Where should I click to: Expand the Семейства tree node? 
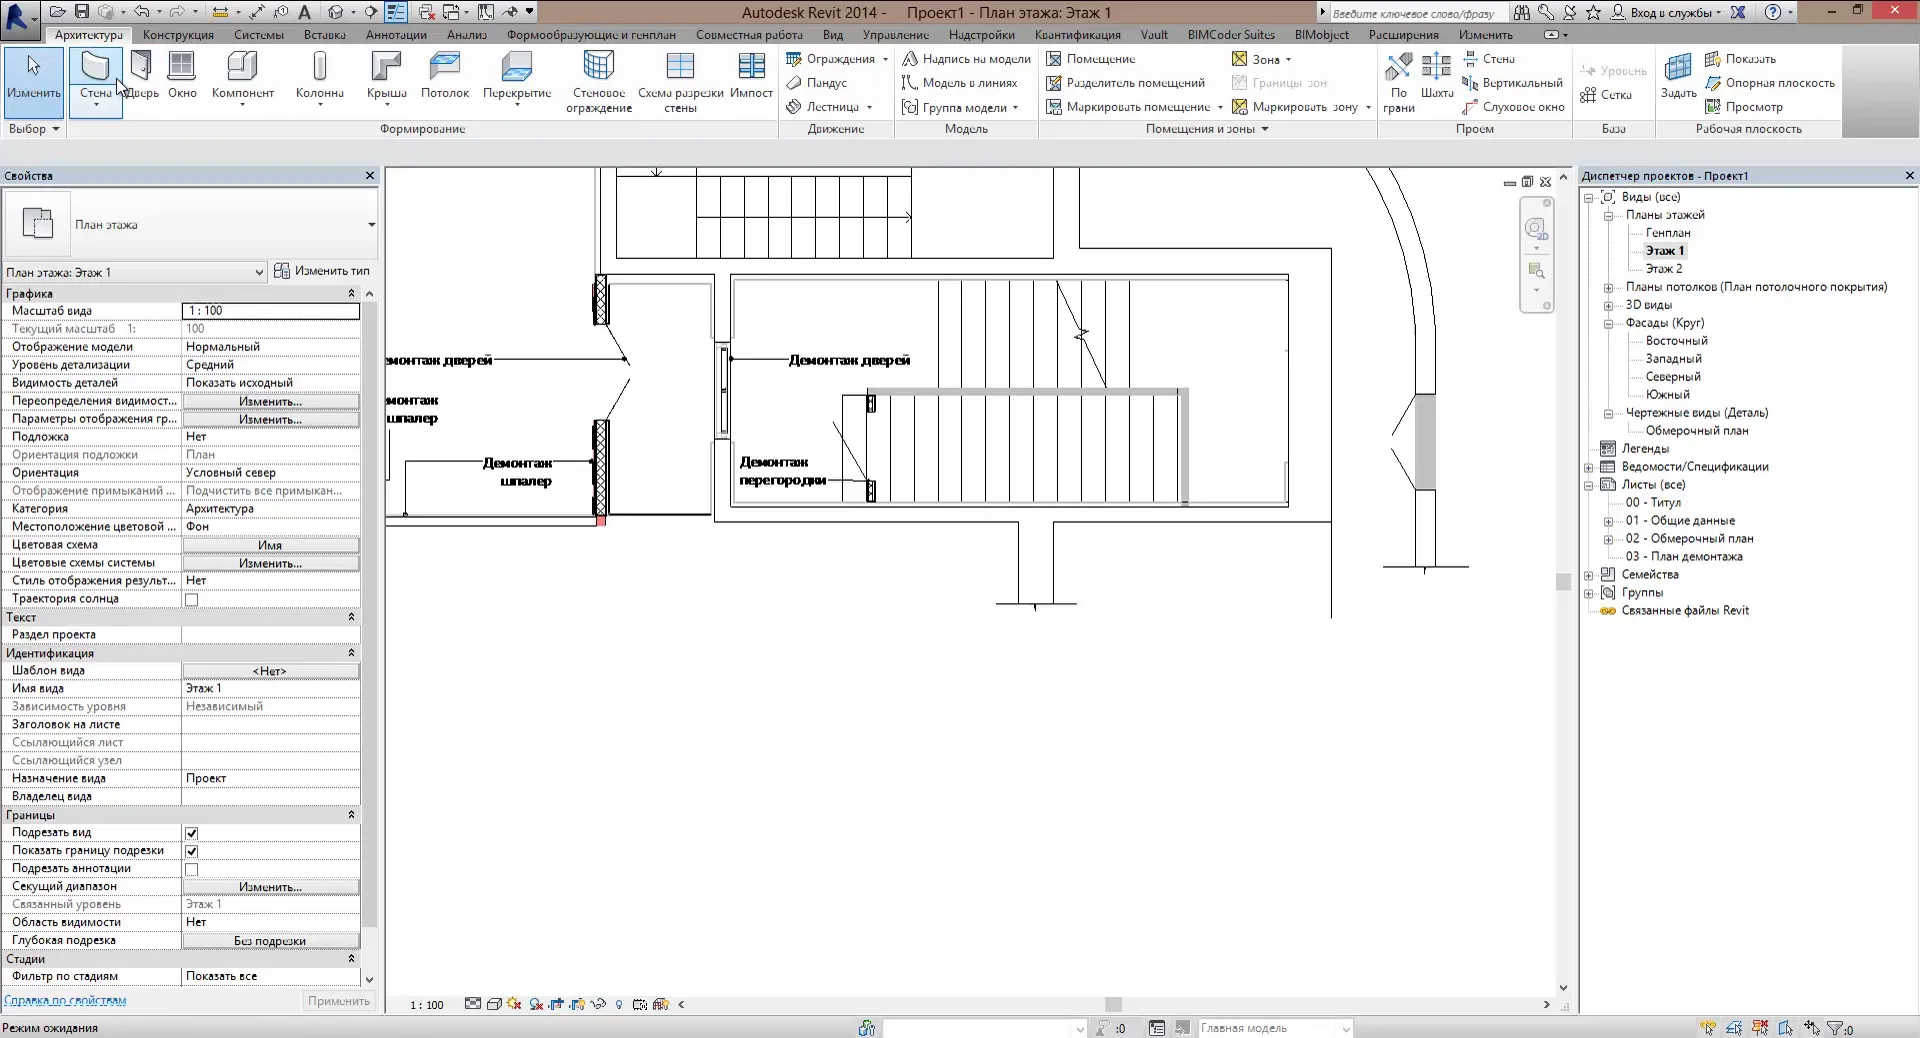(x=1589, y=575)
